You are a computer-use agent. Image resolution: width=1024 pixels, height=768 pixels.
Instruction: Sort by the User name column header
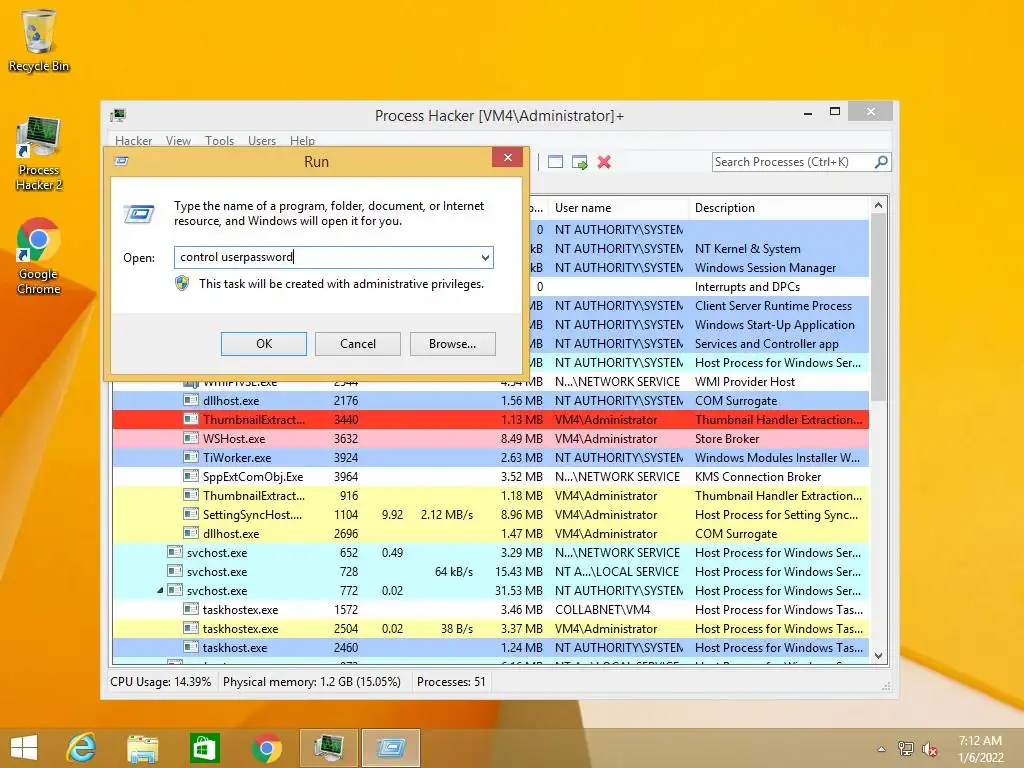pyautogui.click(x=618, y=208)
